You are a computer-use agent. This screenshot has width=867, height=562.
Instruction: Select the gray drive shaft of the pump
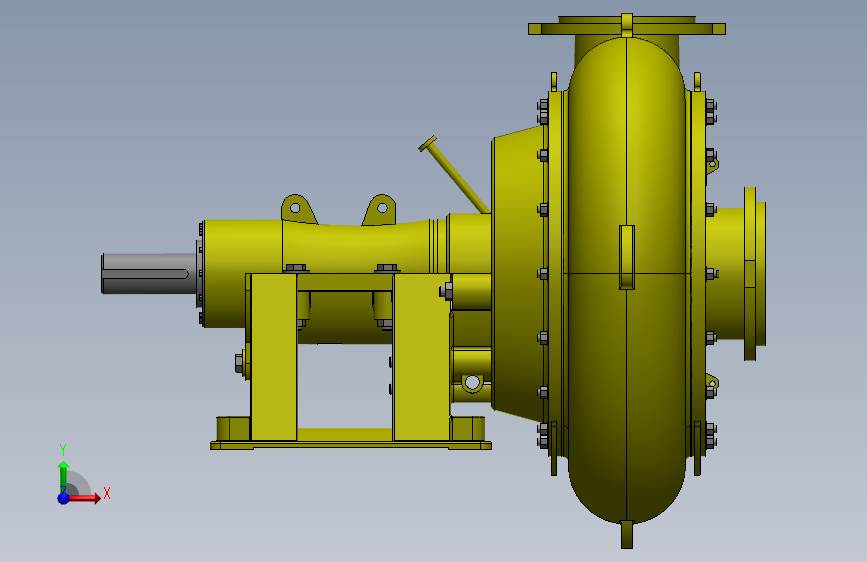(x=149, y=273)
